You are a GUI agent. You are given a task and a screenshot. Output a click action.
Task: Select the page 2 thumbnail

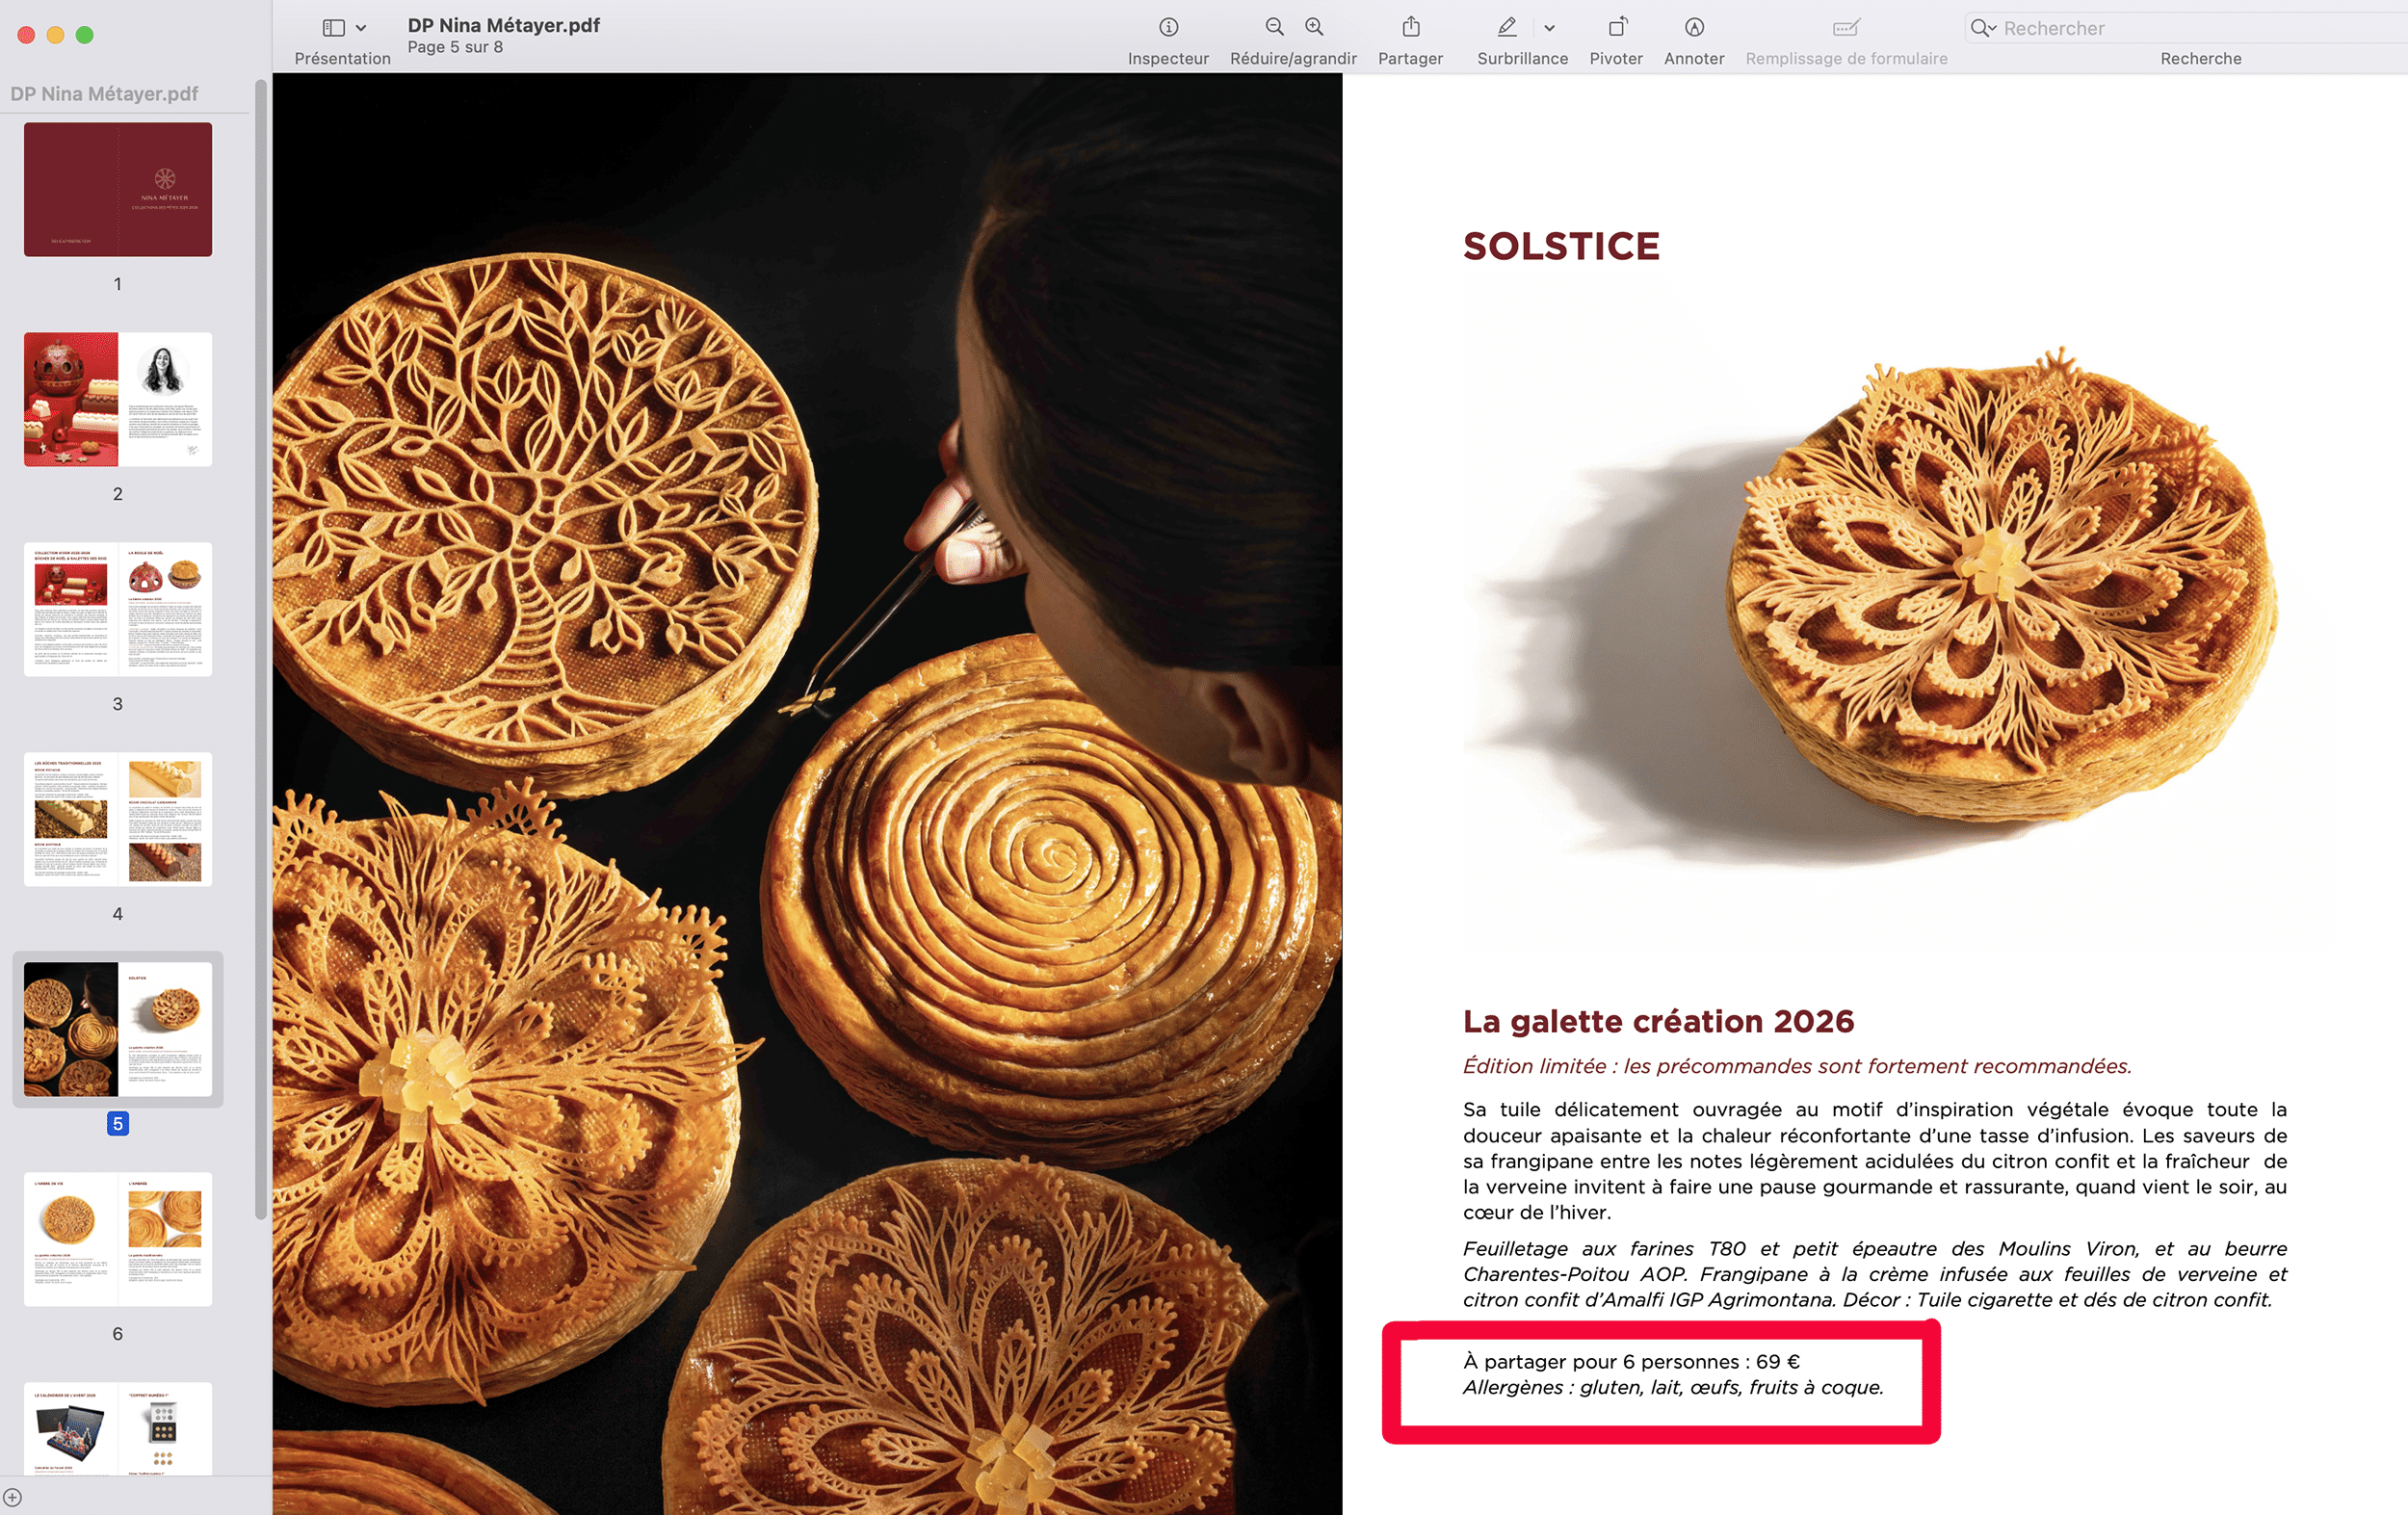[118, 399]
